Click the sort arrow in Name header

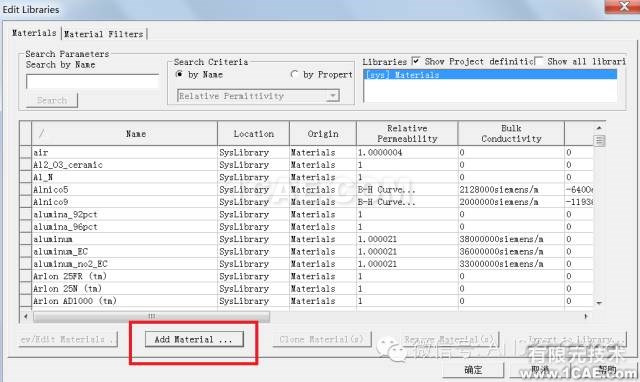(43, 133)
